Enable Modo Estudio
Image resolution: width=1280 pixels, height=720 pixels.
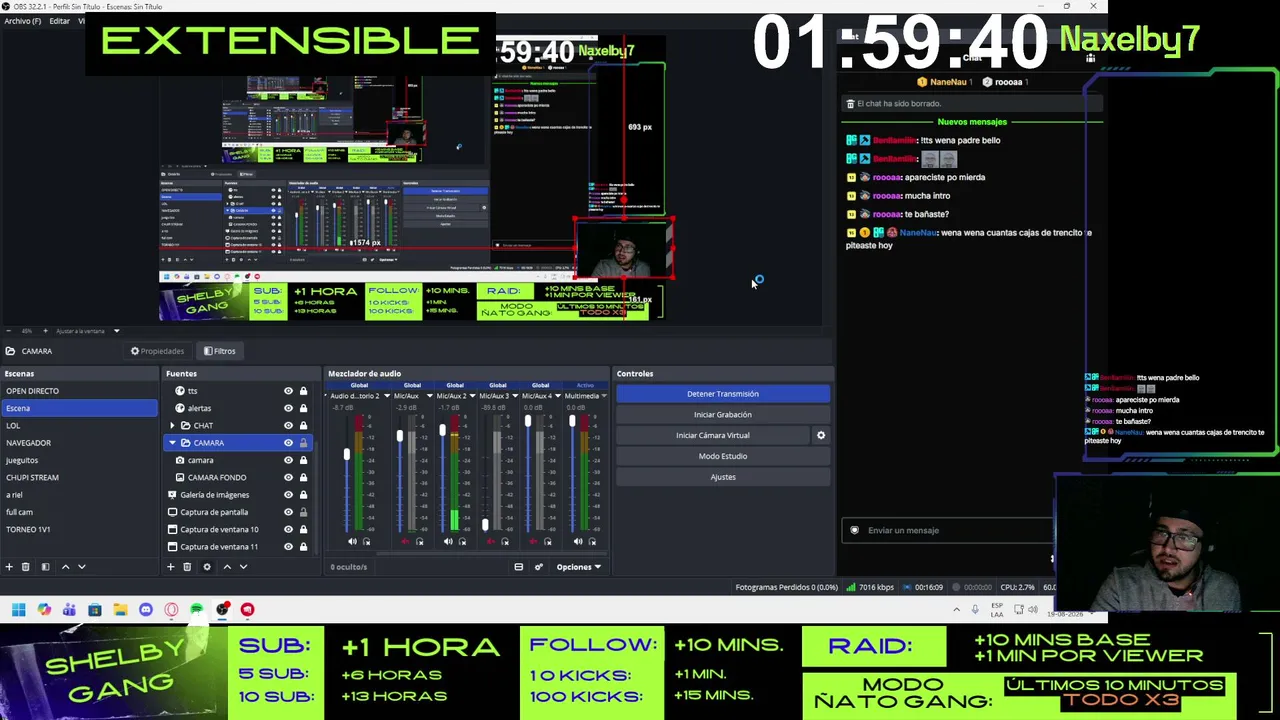tap(722, 456)
